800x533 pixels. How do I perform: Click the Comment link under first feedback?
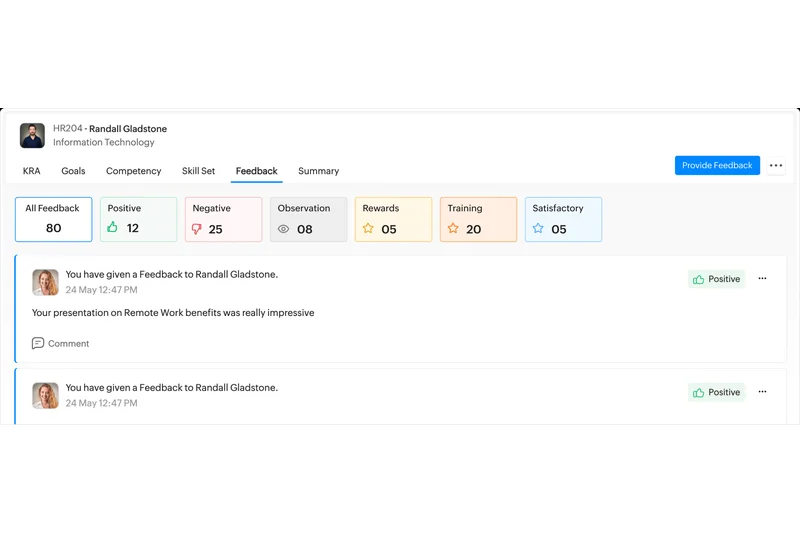[68, 343]
